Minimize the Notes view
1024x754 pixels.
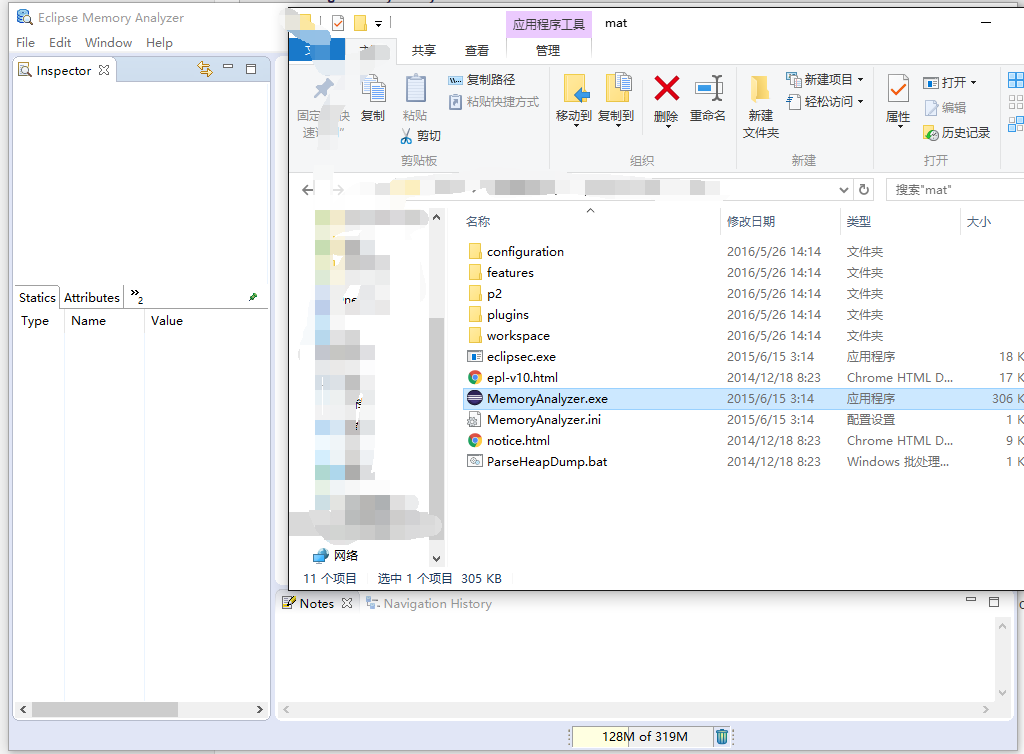[x=971, y=599]
